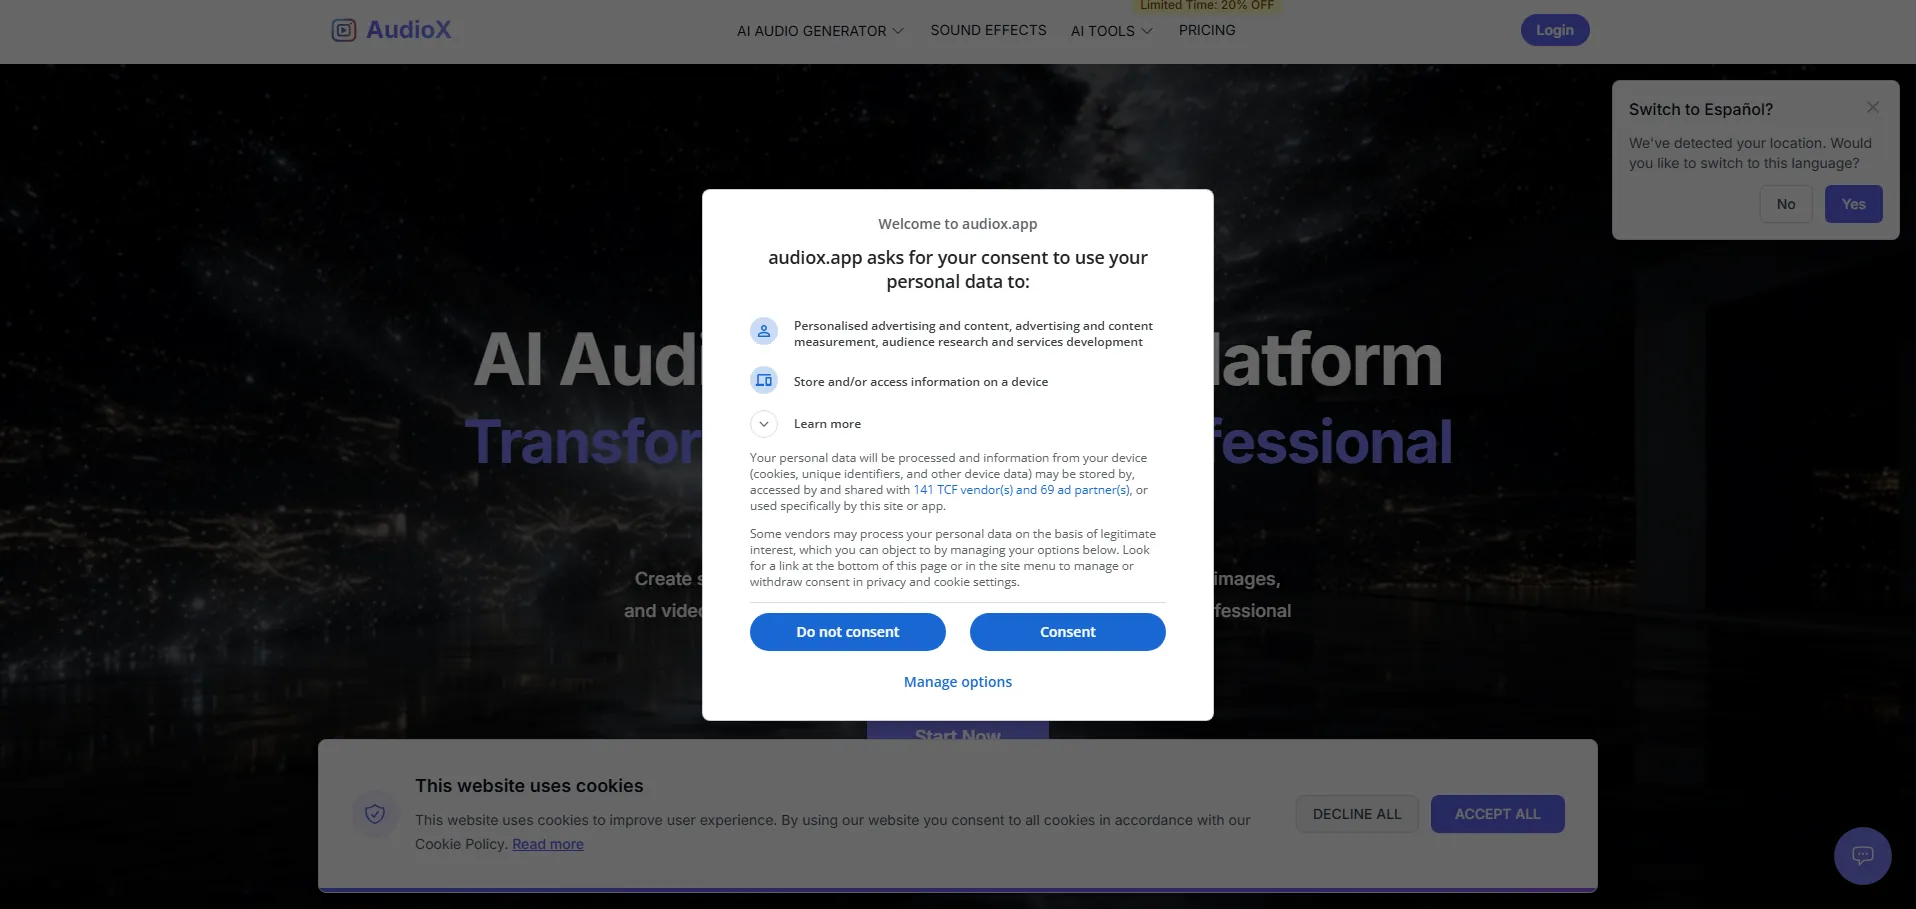Go to Sound Effects page
The height and width of the screenshot is (909, 1916).
tap(988, 31)
